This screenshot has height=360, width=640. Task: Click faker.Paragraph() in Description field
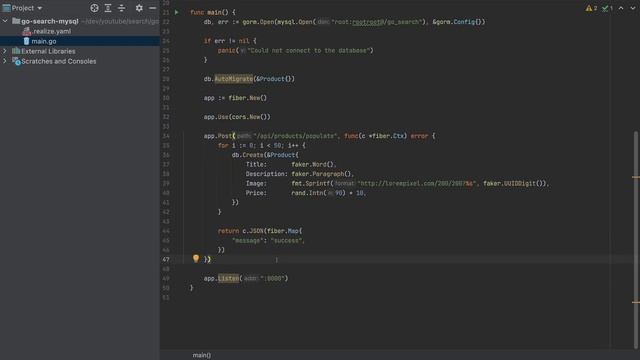coord(322,174)
